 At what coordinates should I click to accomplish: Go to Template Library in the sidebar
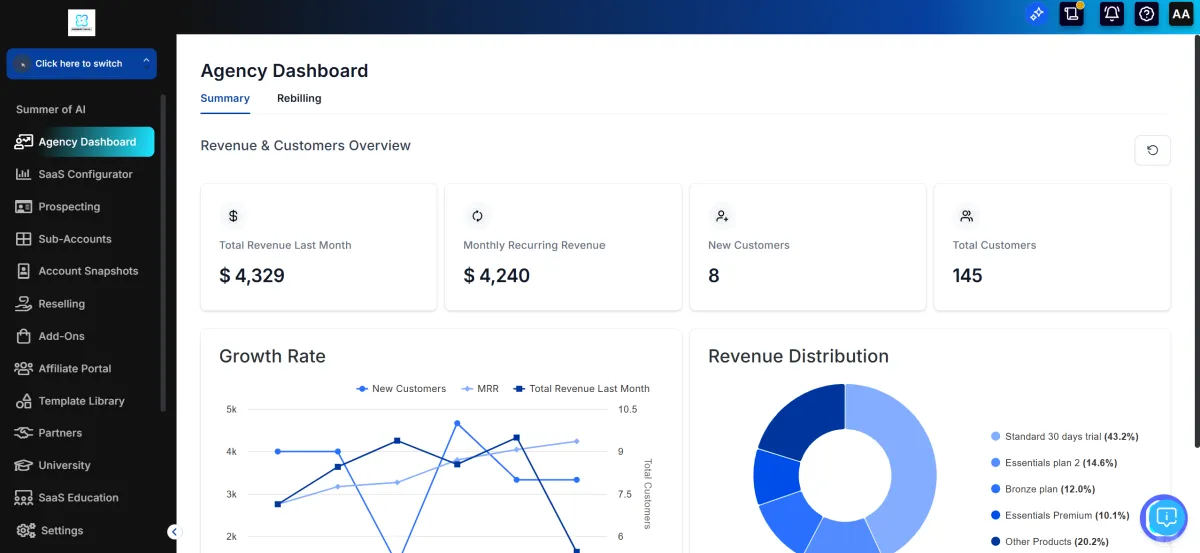pos(80,401)
